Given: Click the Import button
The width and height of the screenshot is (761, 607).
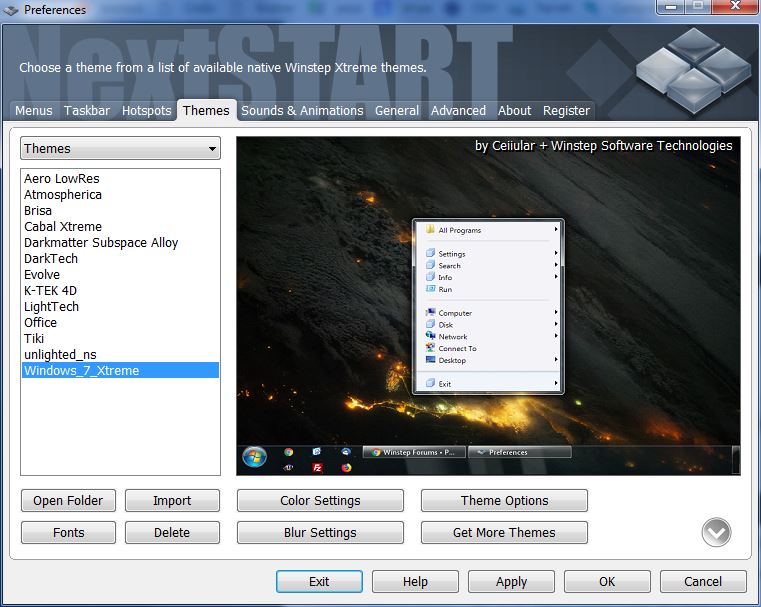Looking at the screenshot, I should 172,501.
